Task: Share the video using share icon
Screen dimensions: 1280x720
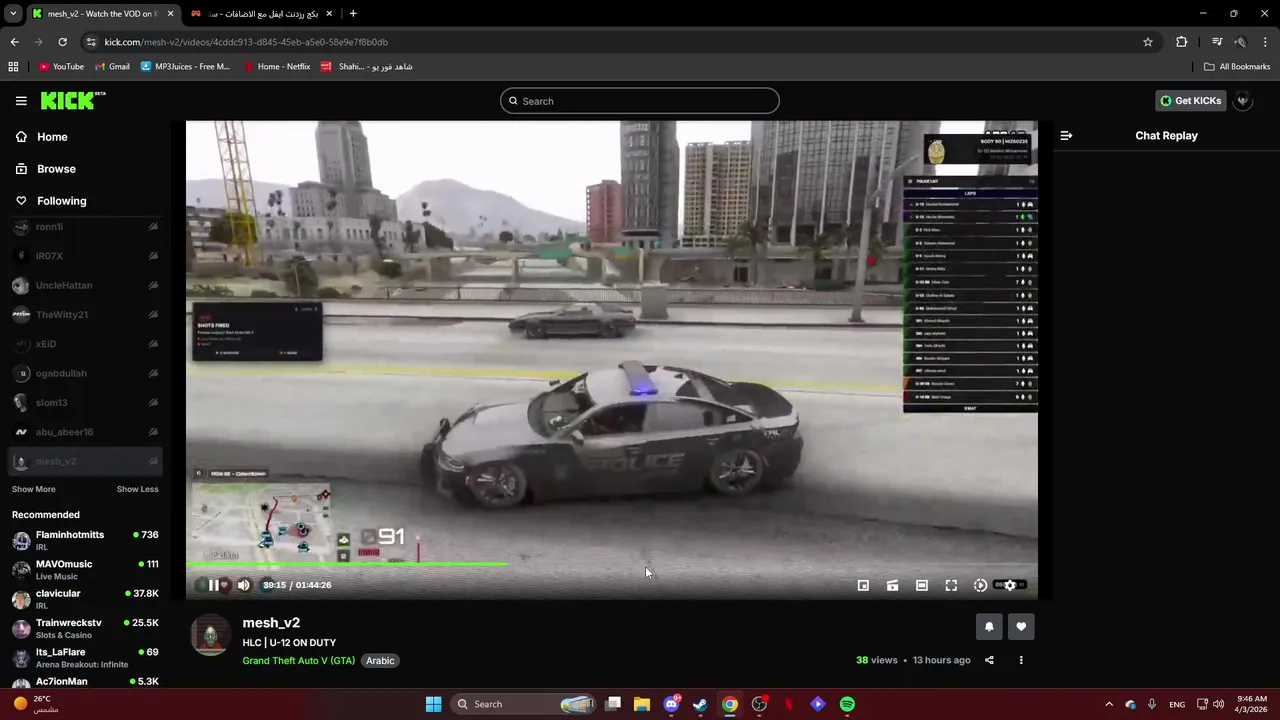Action: [x=989, y=660]
